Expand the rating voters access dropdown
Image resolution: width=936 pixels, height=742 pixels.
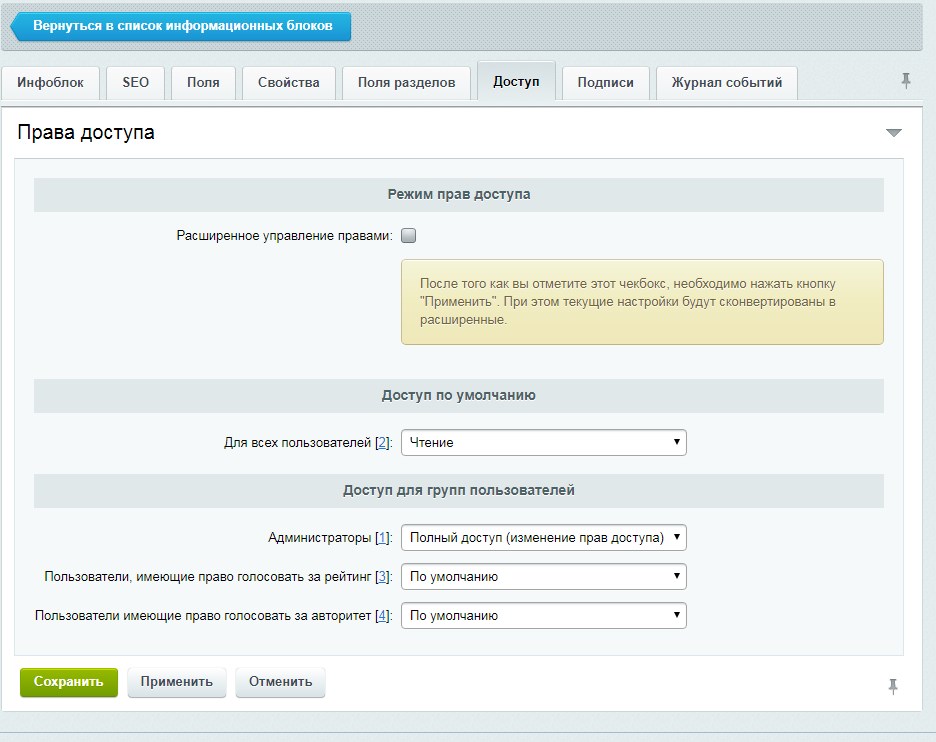click(543, 577)
